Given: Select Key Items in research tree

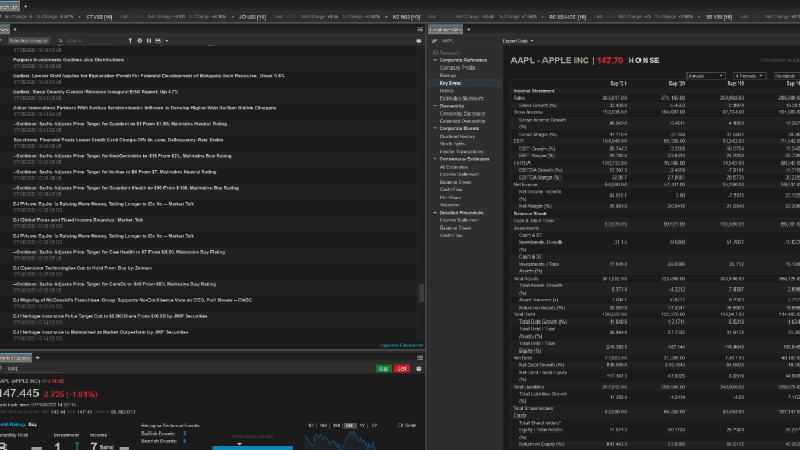Looking at the screenshot, I should [x=450, y=83].
